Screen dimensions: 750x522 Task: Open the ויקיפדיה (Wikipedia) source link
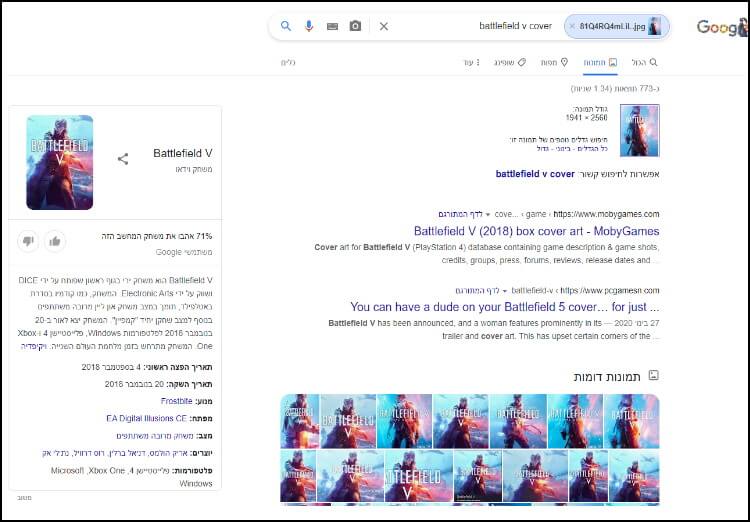[x=33, y=346]
